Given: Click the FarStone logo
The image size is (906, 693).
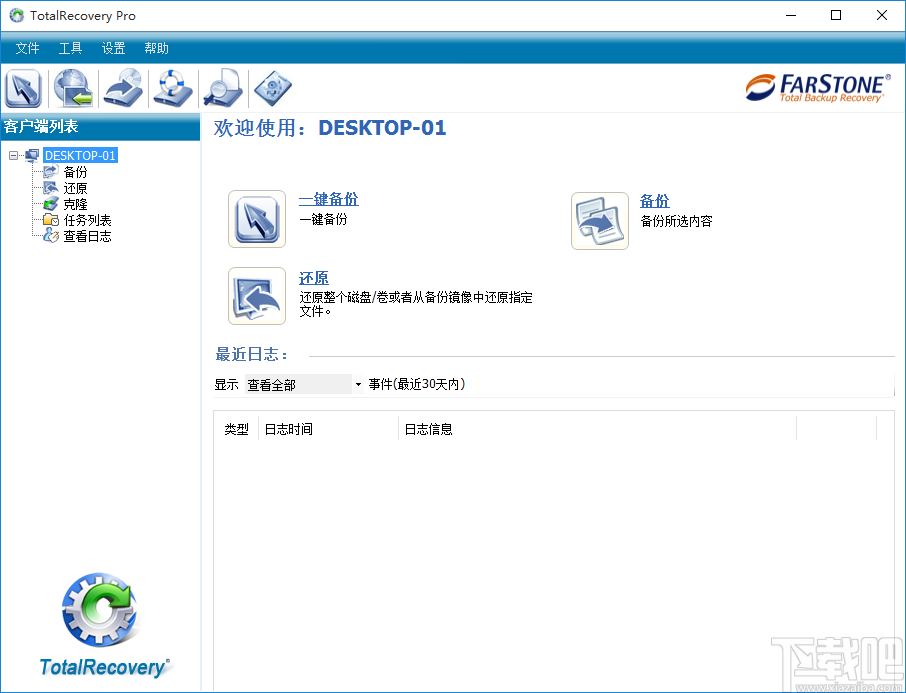Looking at the screenshot, I should (818, 89).
